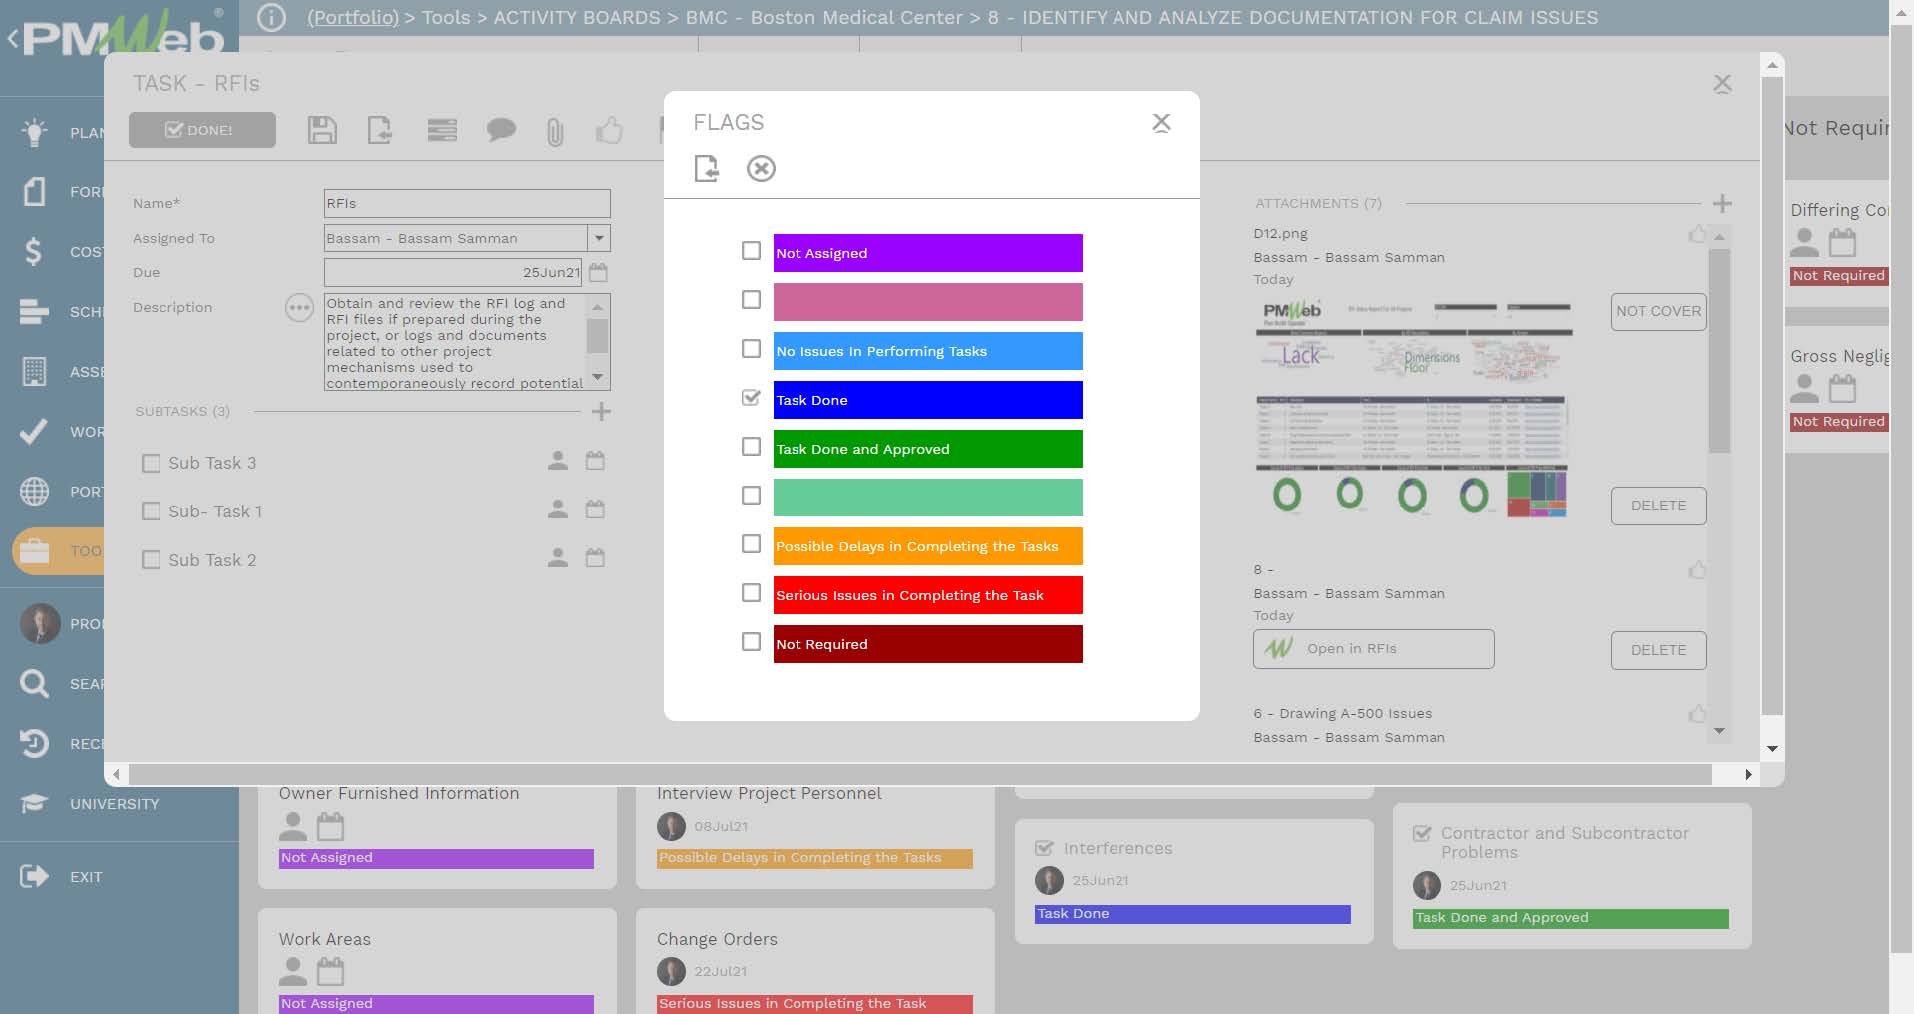This screenshot has height=1014, width=1914.
Task: Open UNIVERSITY in left sidebar
Action: tap(114, 804)
